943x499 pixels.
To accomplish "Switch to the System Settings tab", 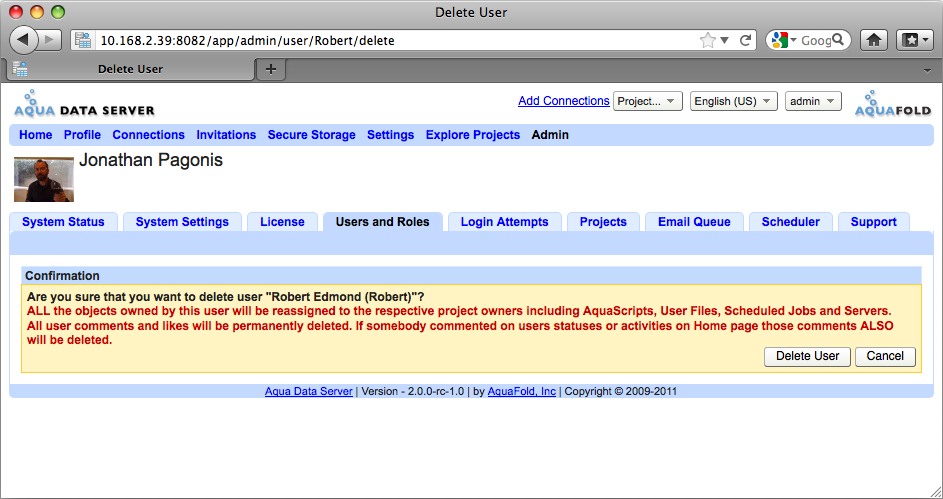I will tap(182, 222).
